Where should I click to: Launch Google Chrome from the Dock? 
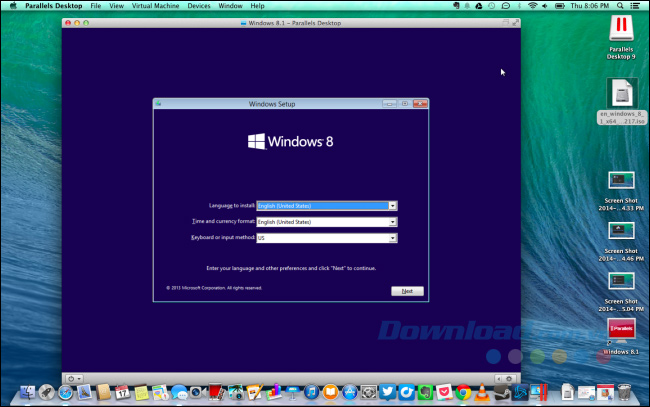point(463,392)
